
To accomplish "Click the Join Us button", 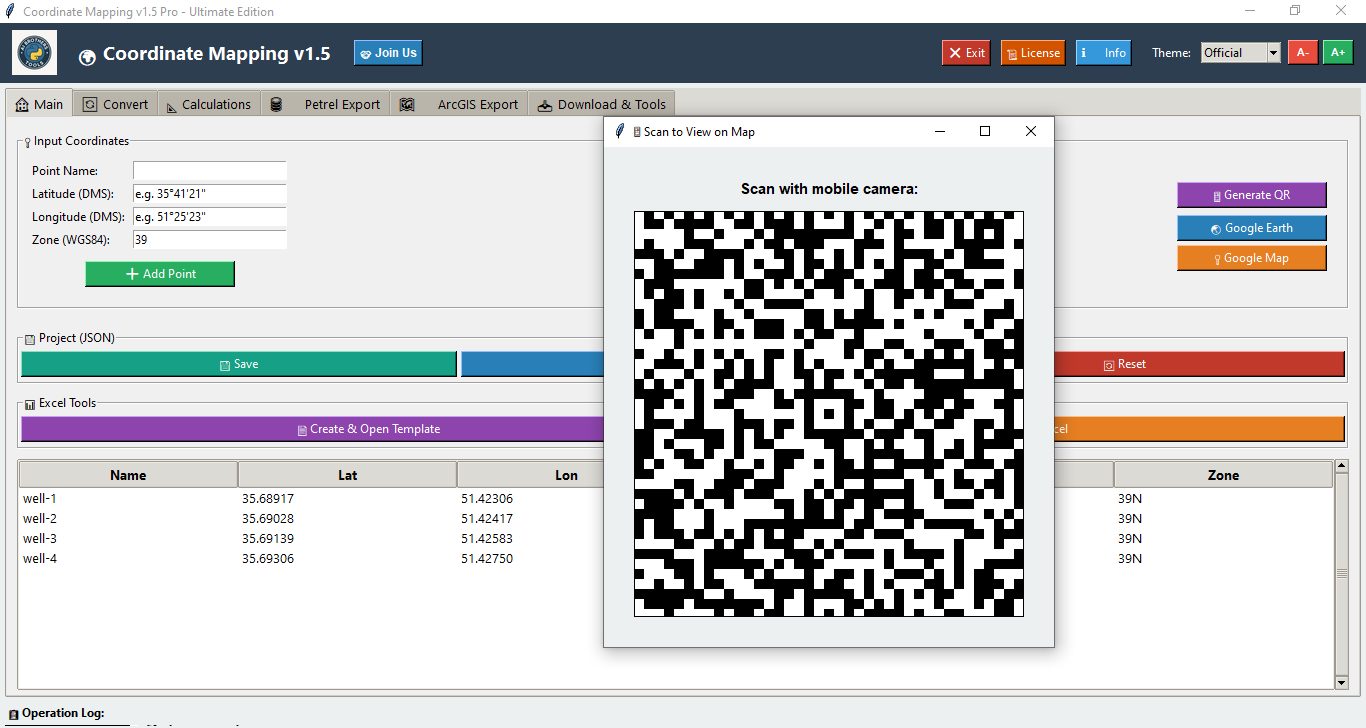I will (x=388, y=53).
